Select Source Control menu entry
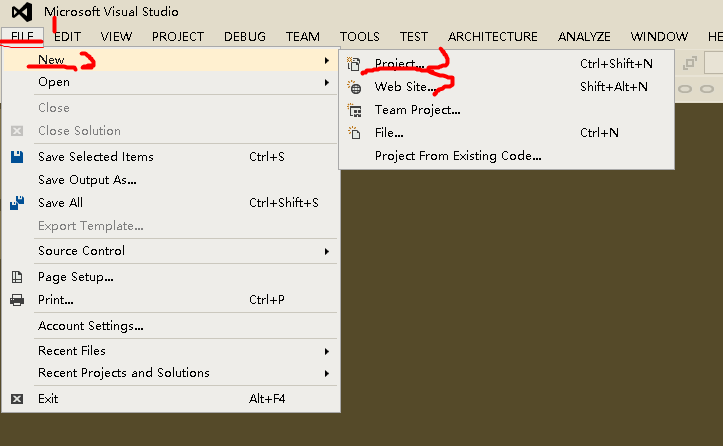 171,251
